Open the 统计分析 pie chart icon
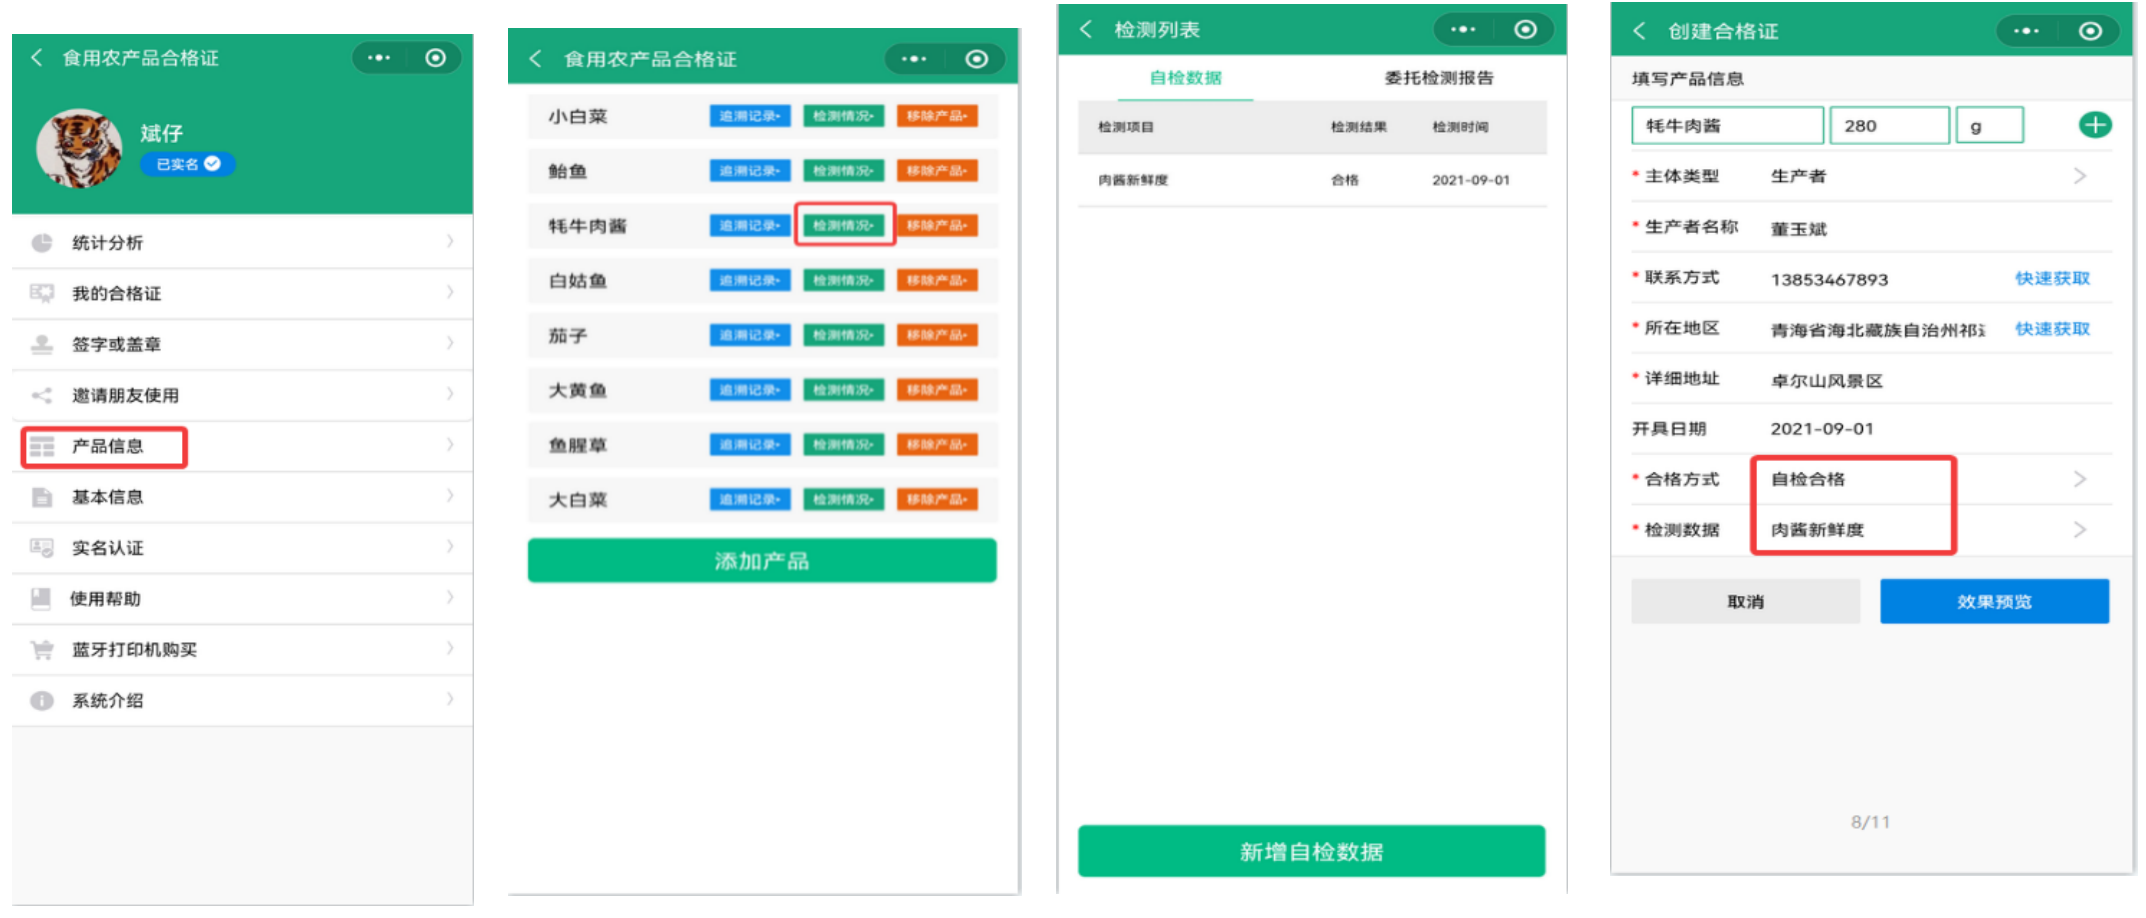Screen dimensions: 2146x918 pyautogui.click(x=42, y=242)
